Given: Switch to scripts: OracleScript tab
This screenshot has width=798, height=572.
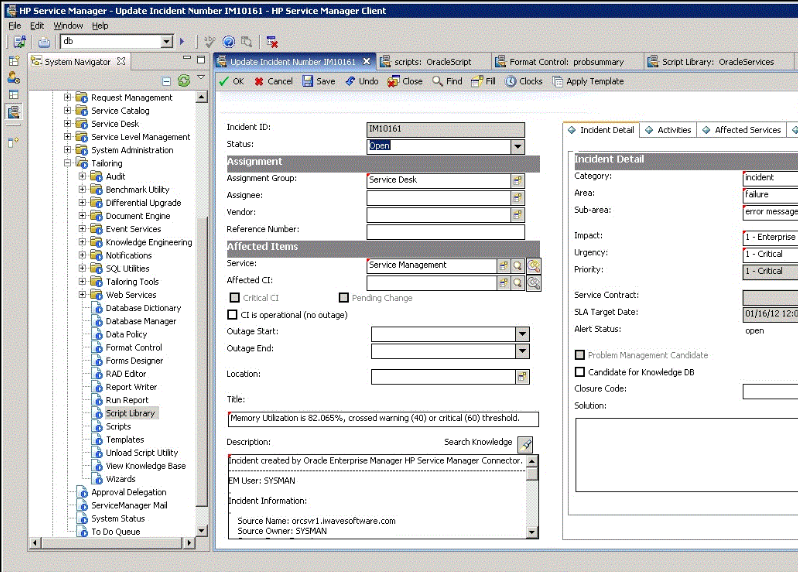Looking at the screenshot, I should (x=433, y=62).
